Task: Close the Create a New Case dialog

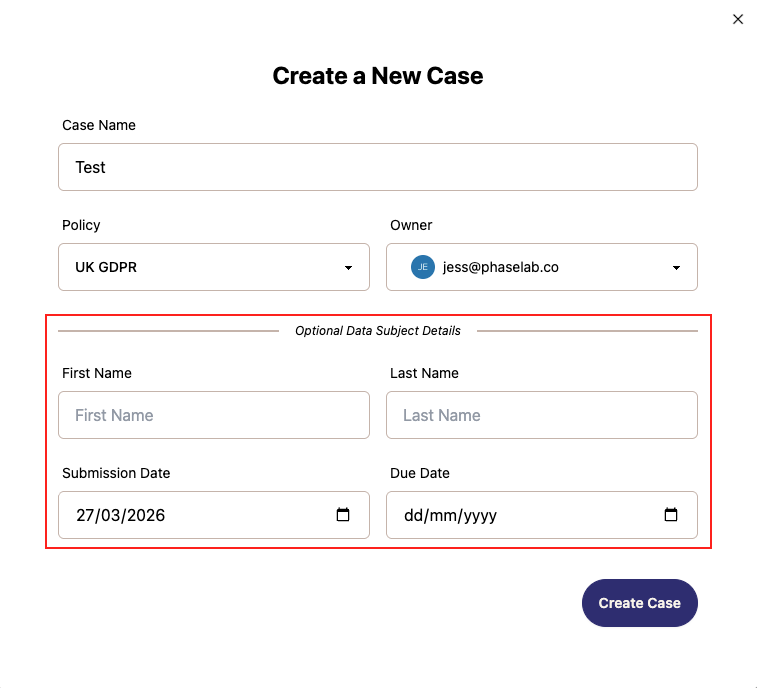Action: tap(737, 19)
